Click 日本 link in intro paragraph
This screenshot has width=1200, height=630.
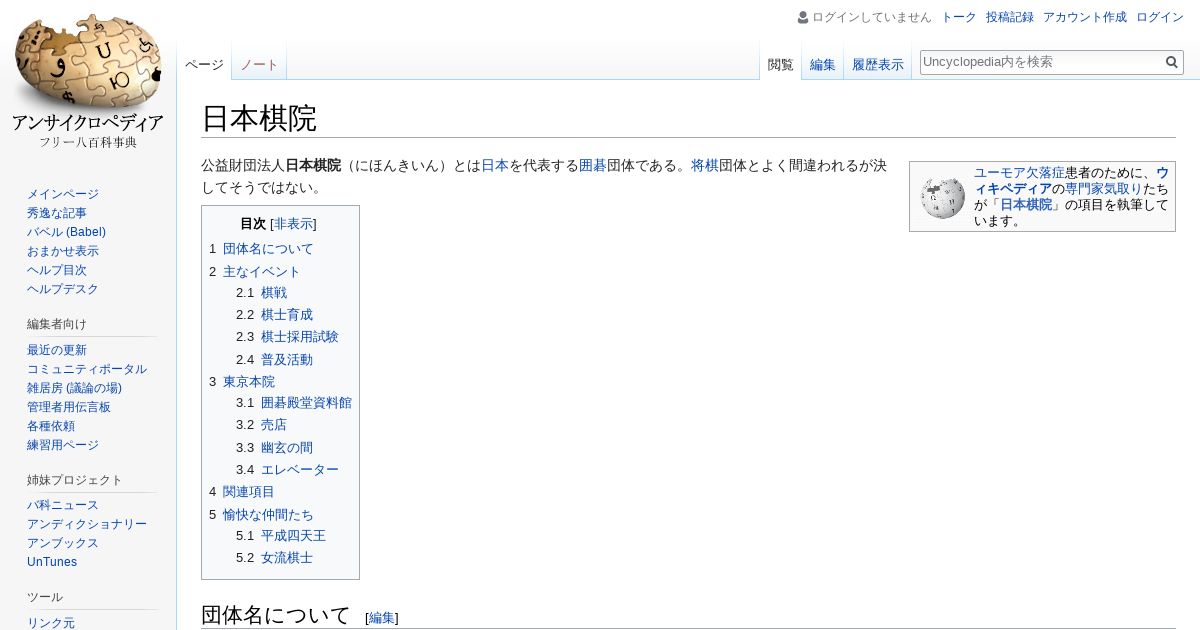tap(495, 166)
